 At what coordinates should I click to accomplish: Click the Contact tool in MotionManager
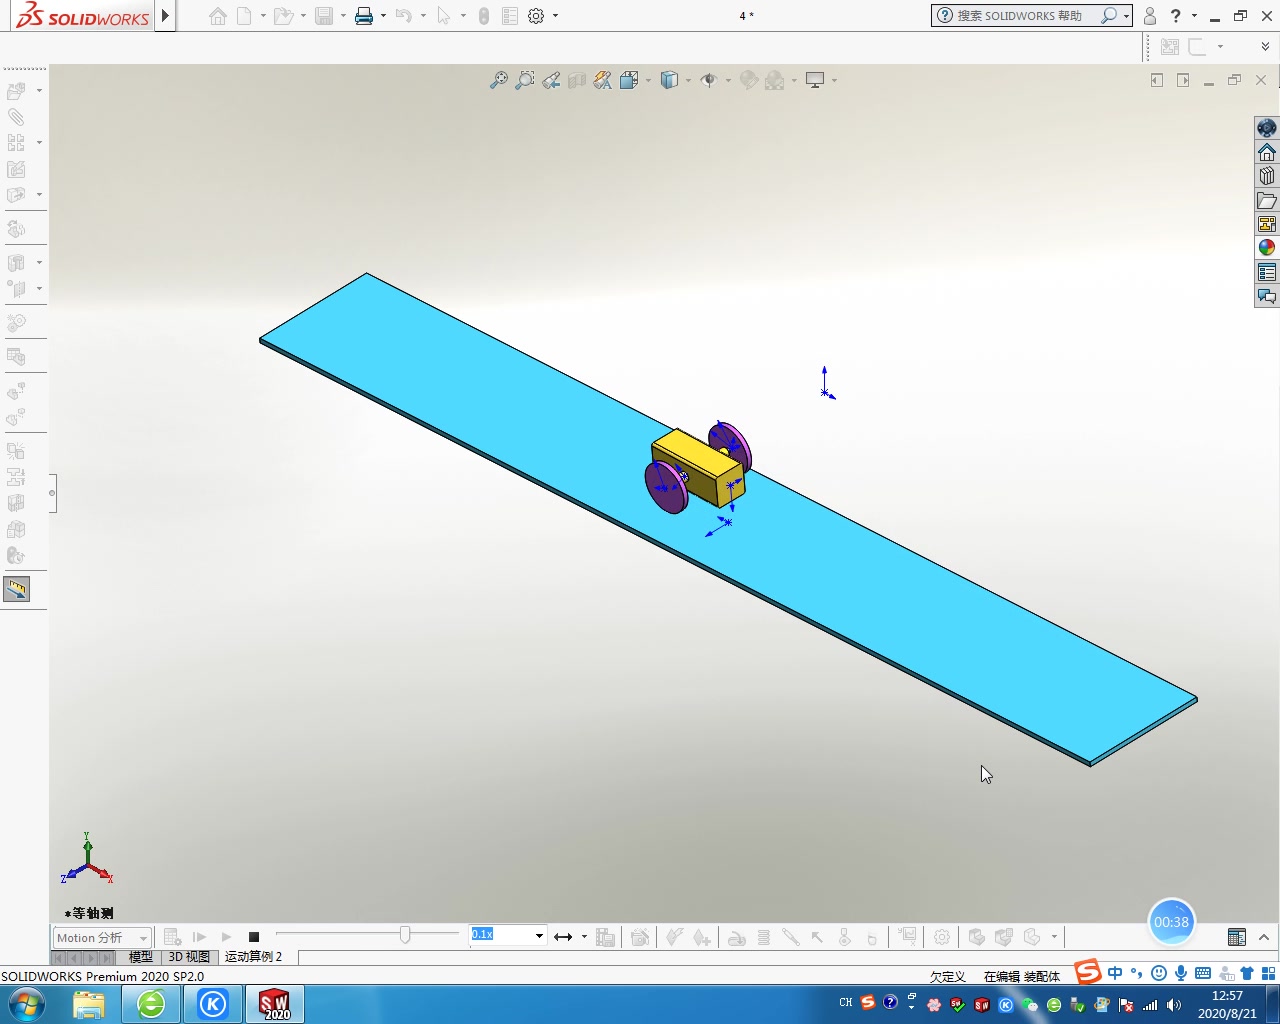pos(844,937)
